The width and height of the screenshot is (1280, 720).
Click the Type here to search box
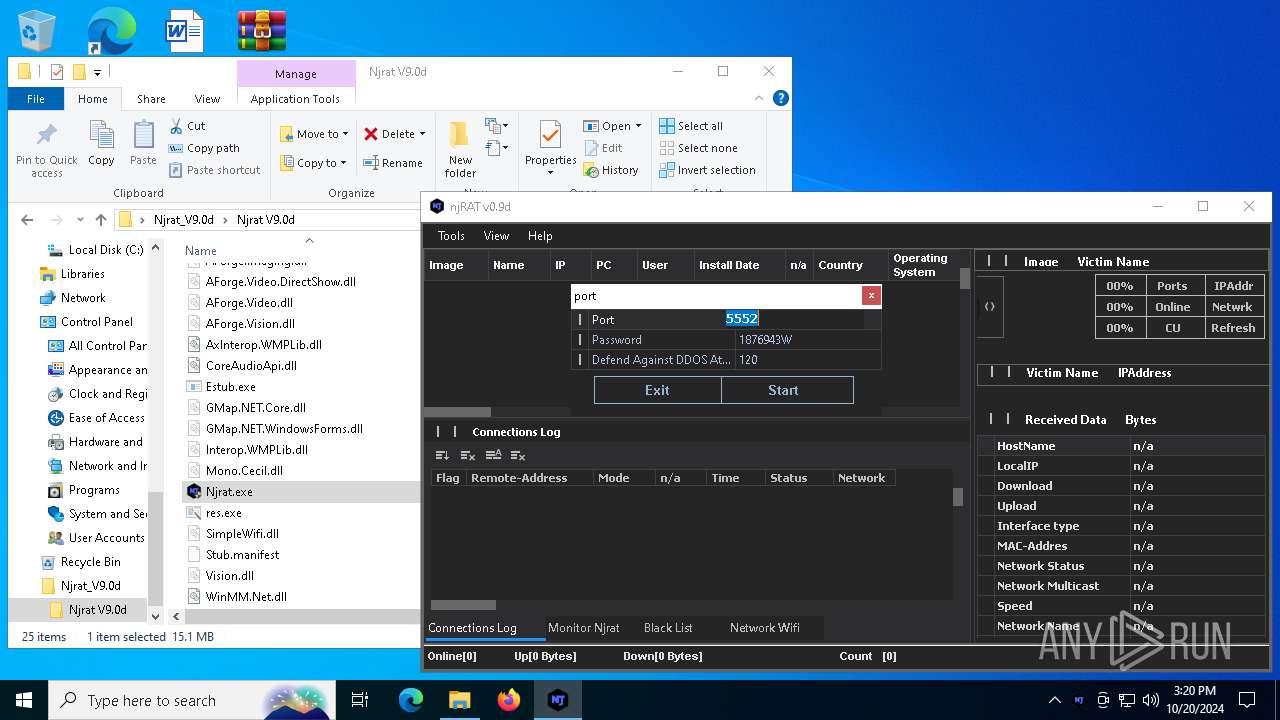pyautogui.click(x=190, y=700)
